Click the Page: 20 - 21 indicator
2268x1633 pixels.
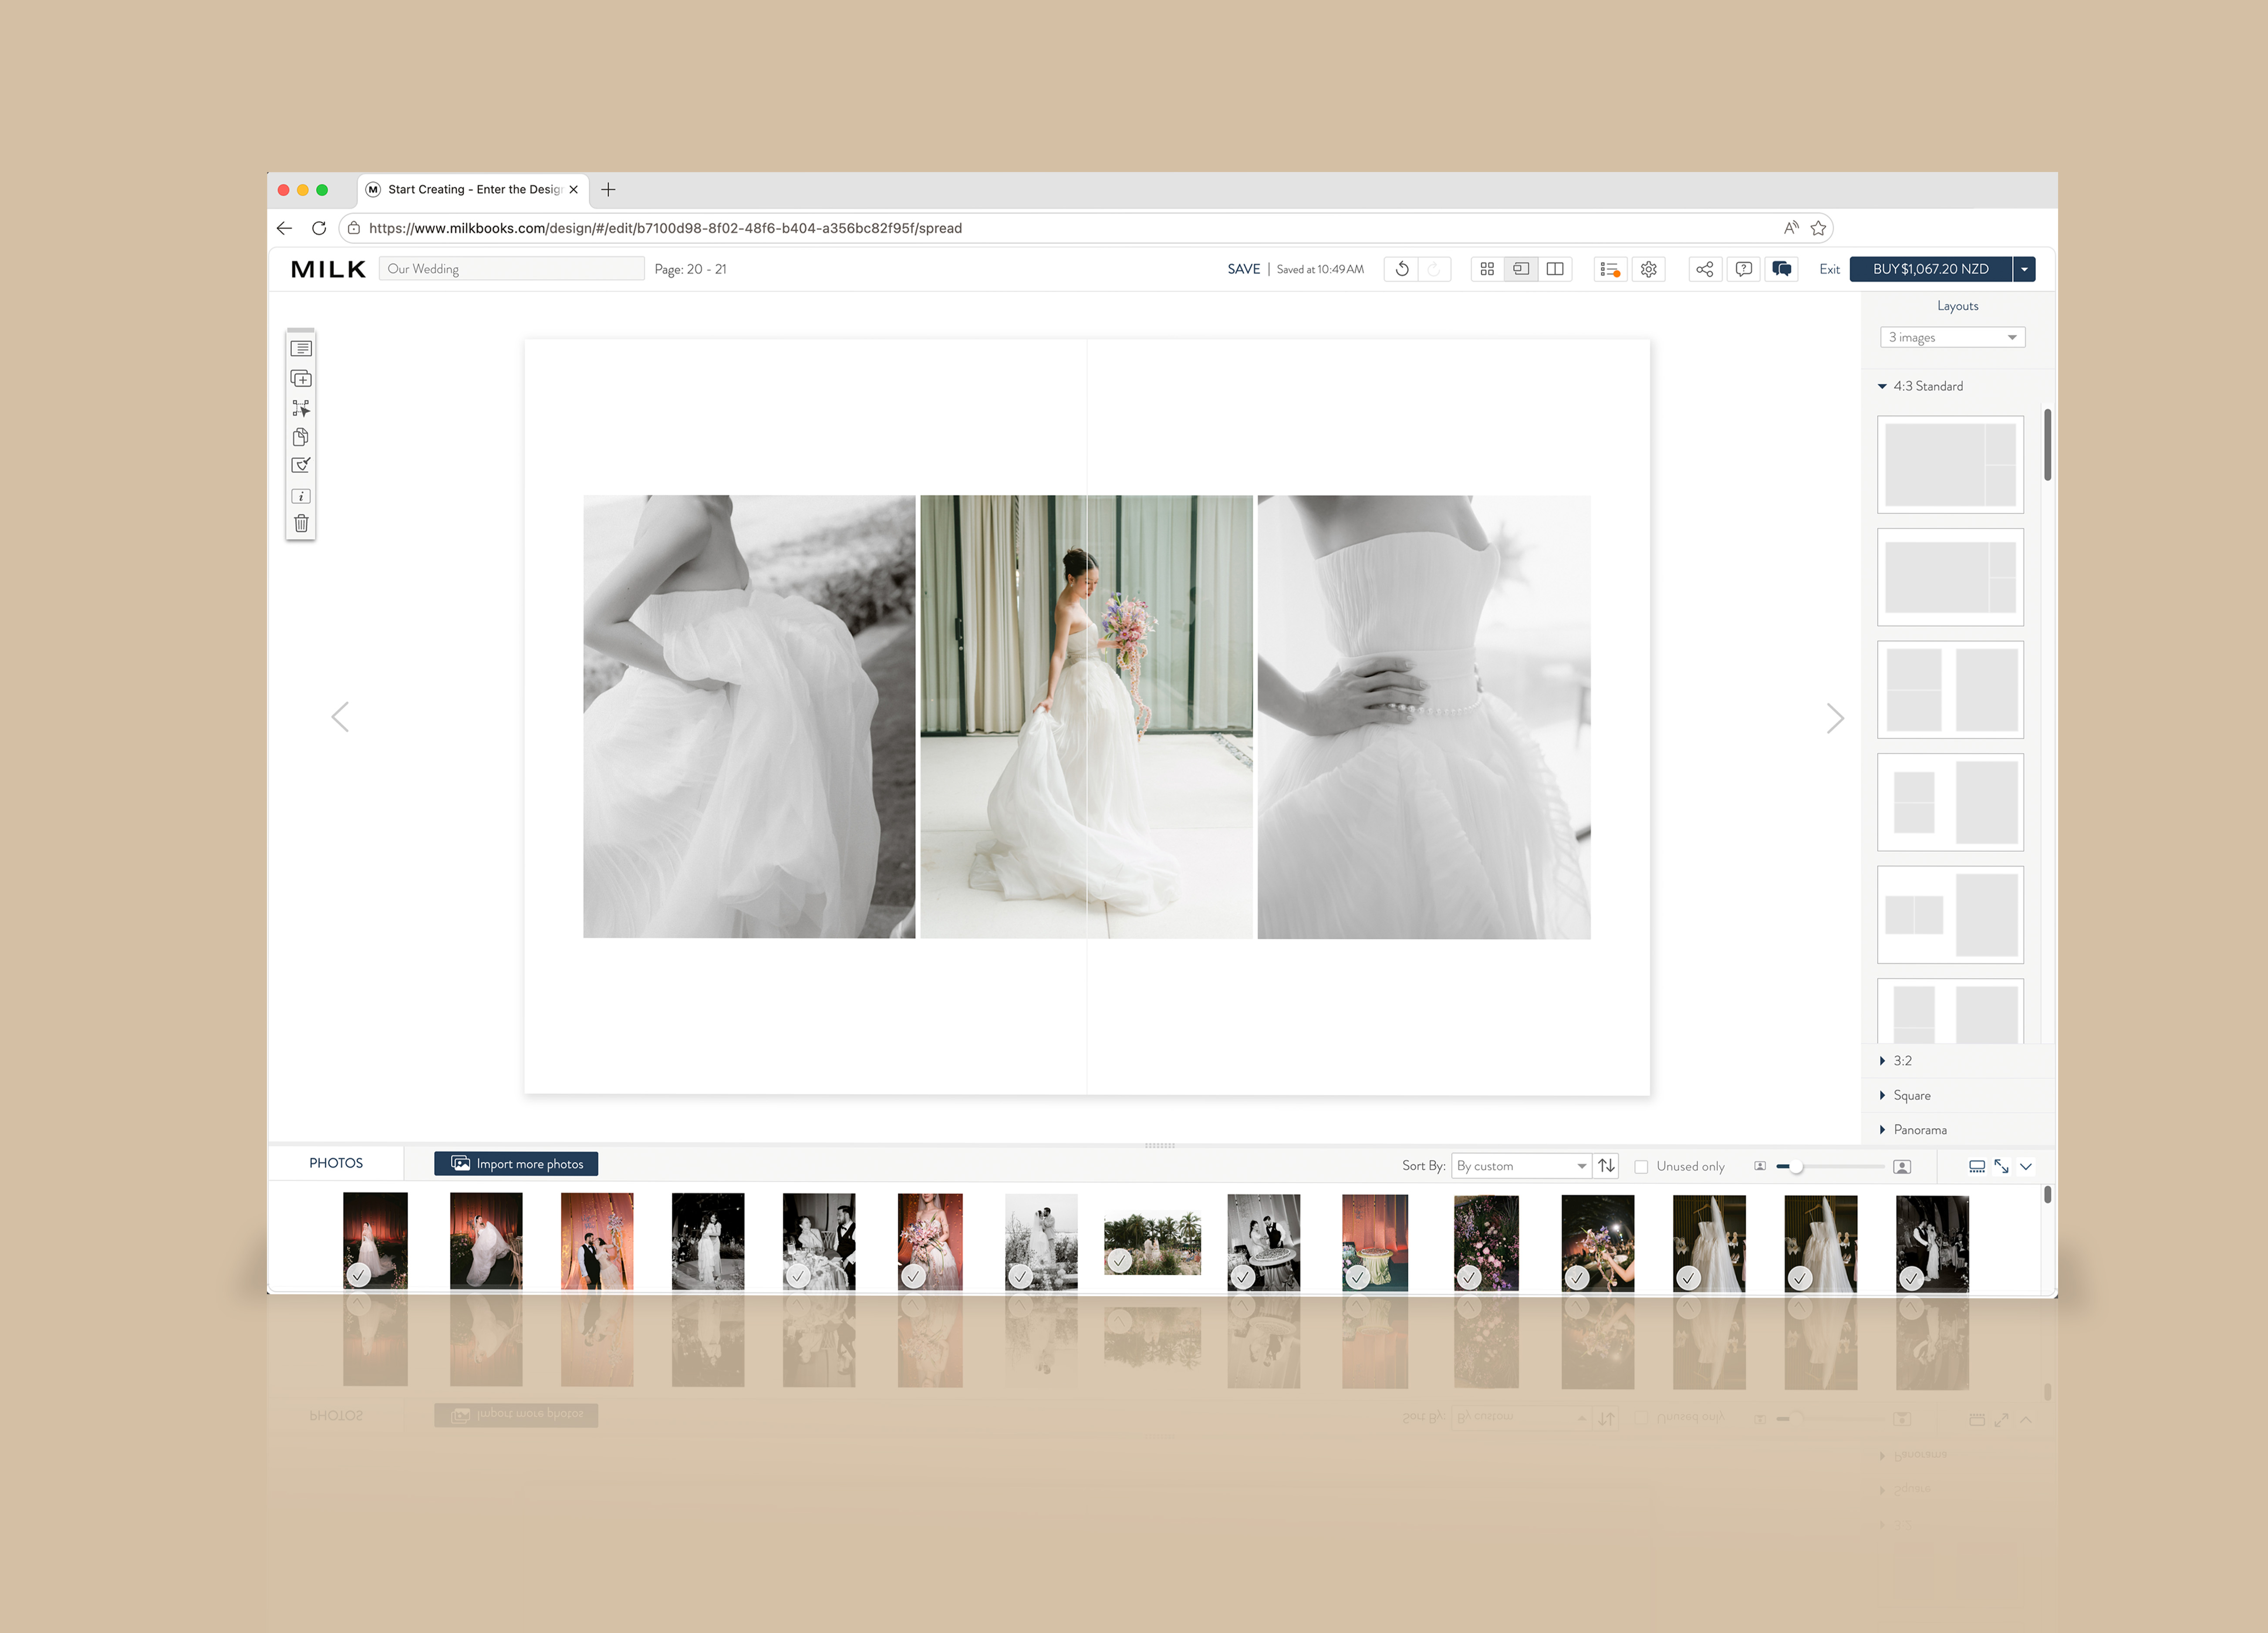tap(690, 269)
